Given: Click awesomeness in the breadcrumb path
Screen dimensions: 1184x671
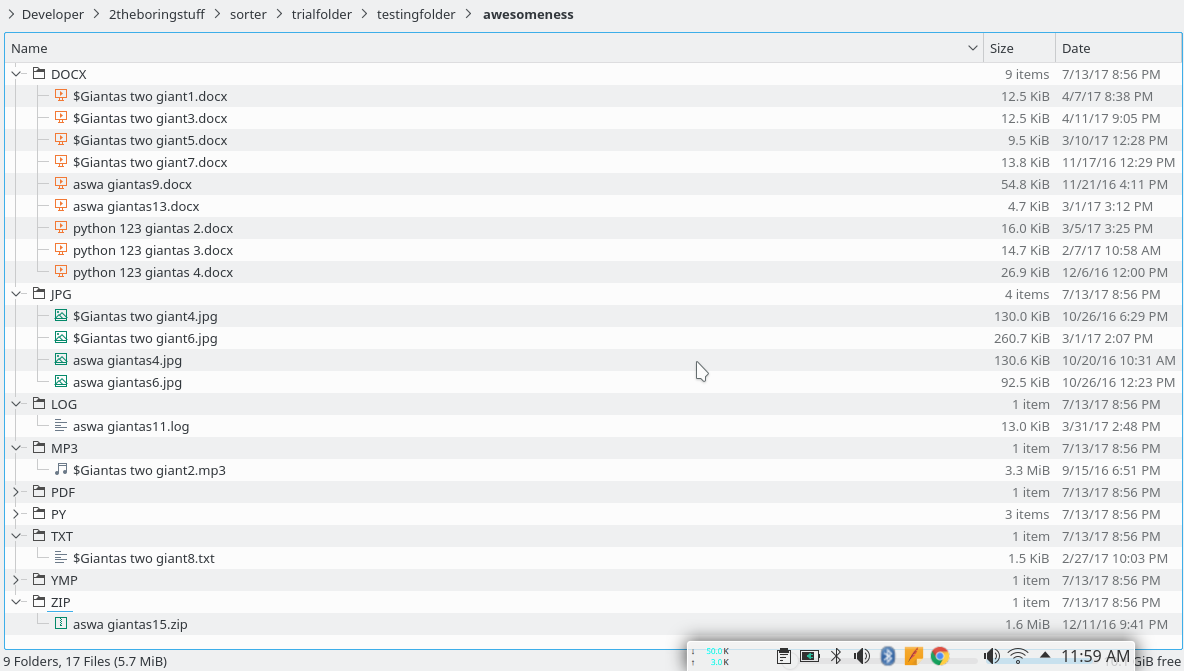Looking at the screenshot, I should tap(528, 14).
